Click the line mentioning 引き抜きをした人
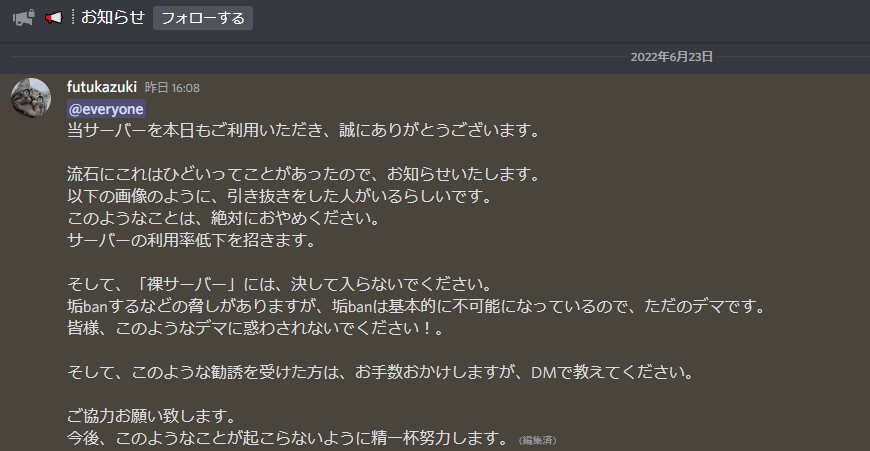This screenshot has height=451, width=870. tap(280, 196)
